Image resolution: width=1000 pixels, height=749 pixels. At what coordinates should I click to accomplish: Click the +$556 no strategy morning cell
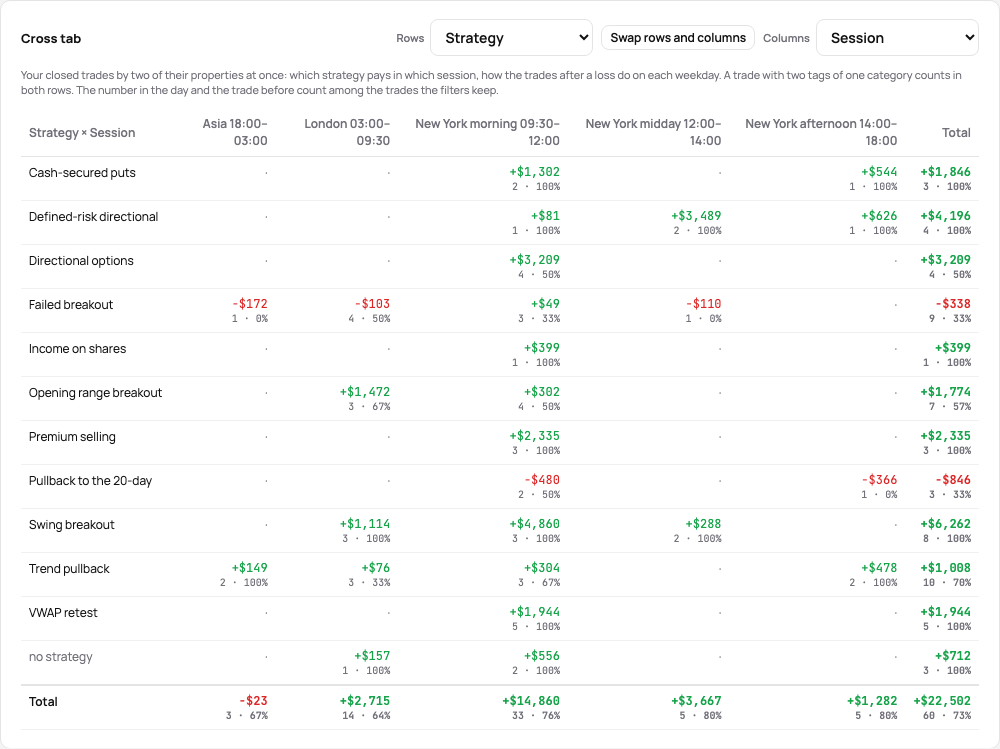coord(536,662)
